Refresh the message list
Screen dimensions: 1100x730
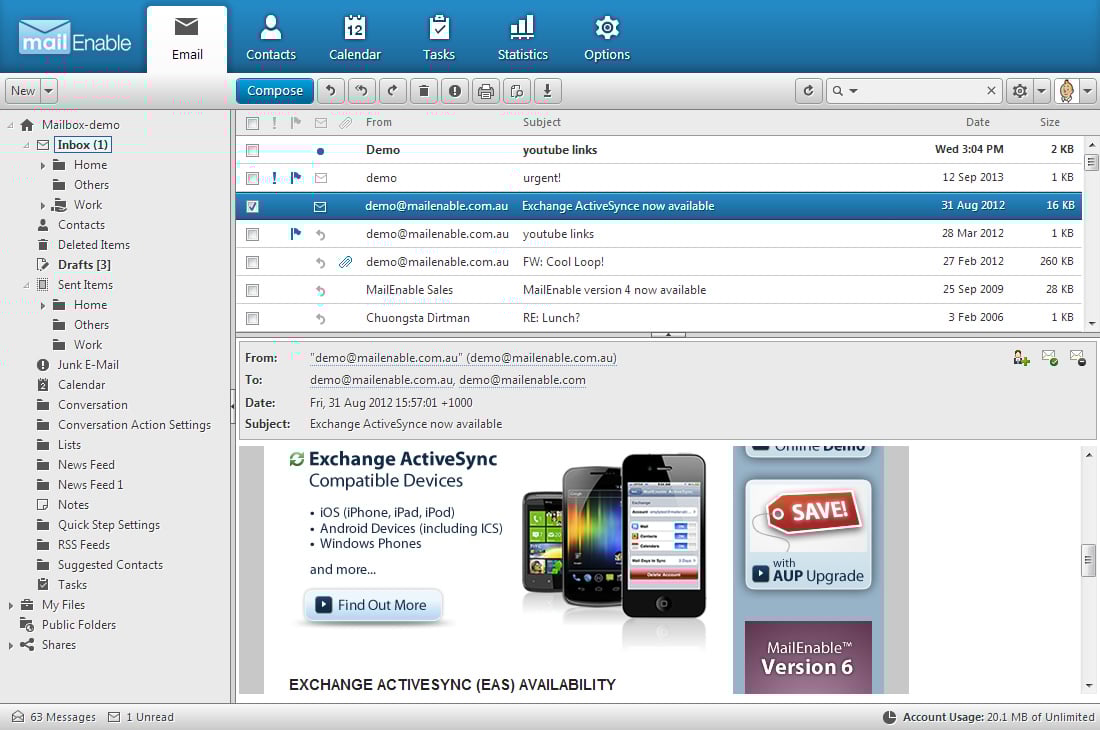click(x=809, y=91)
